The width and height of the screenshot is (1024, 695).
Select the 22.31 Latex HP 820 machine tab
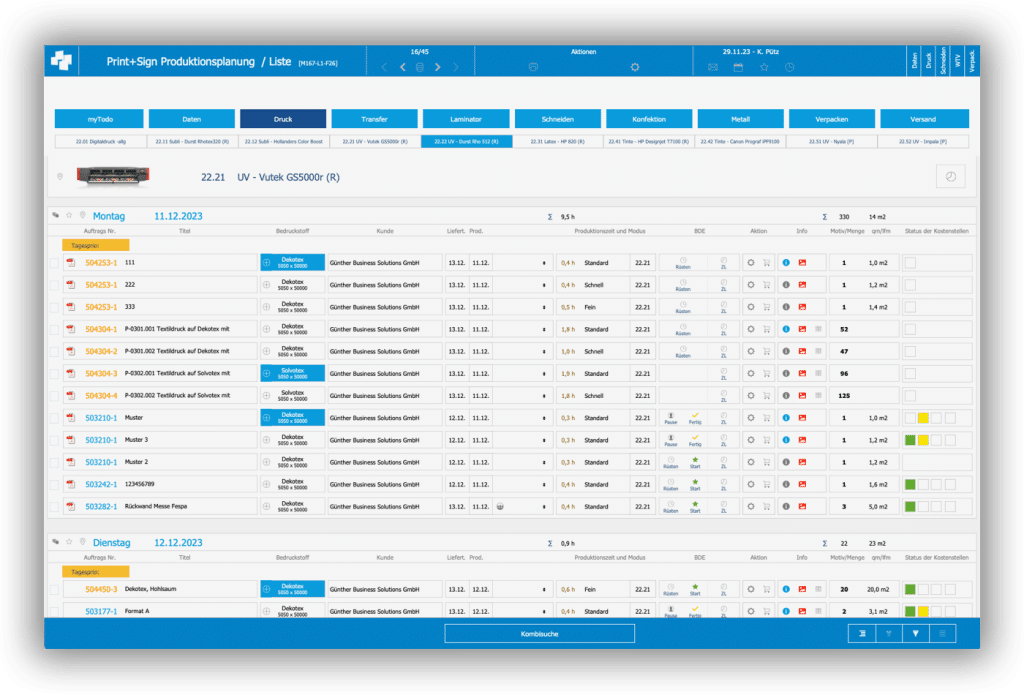(x=557, y=142)
